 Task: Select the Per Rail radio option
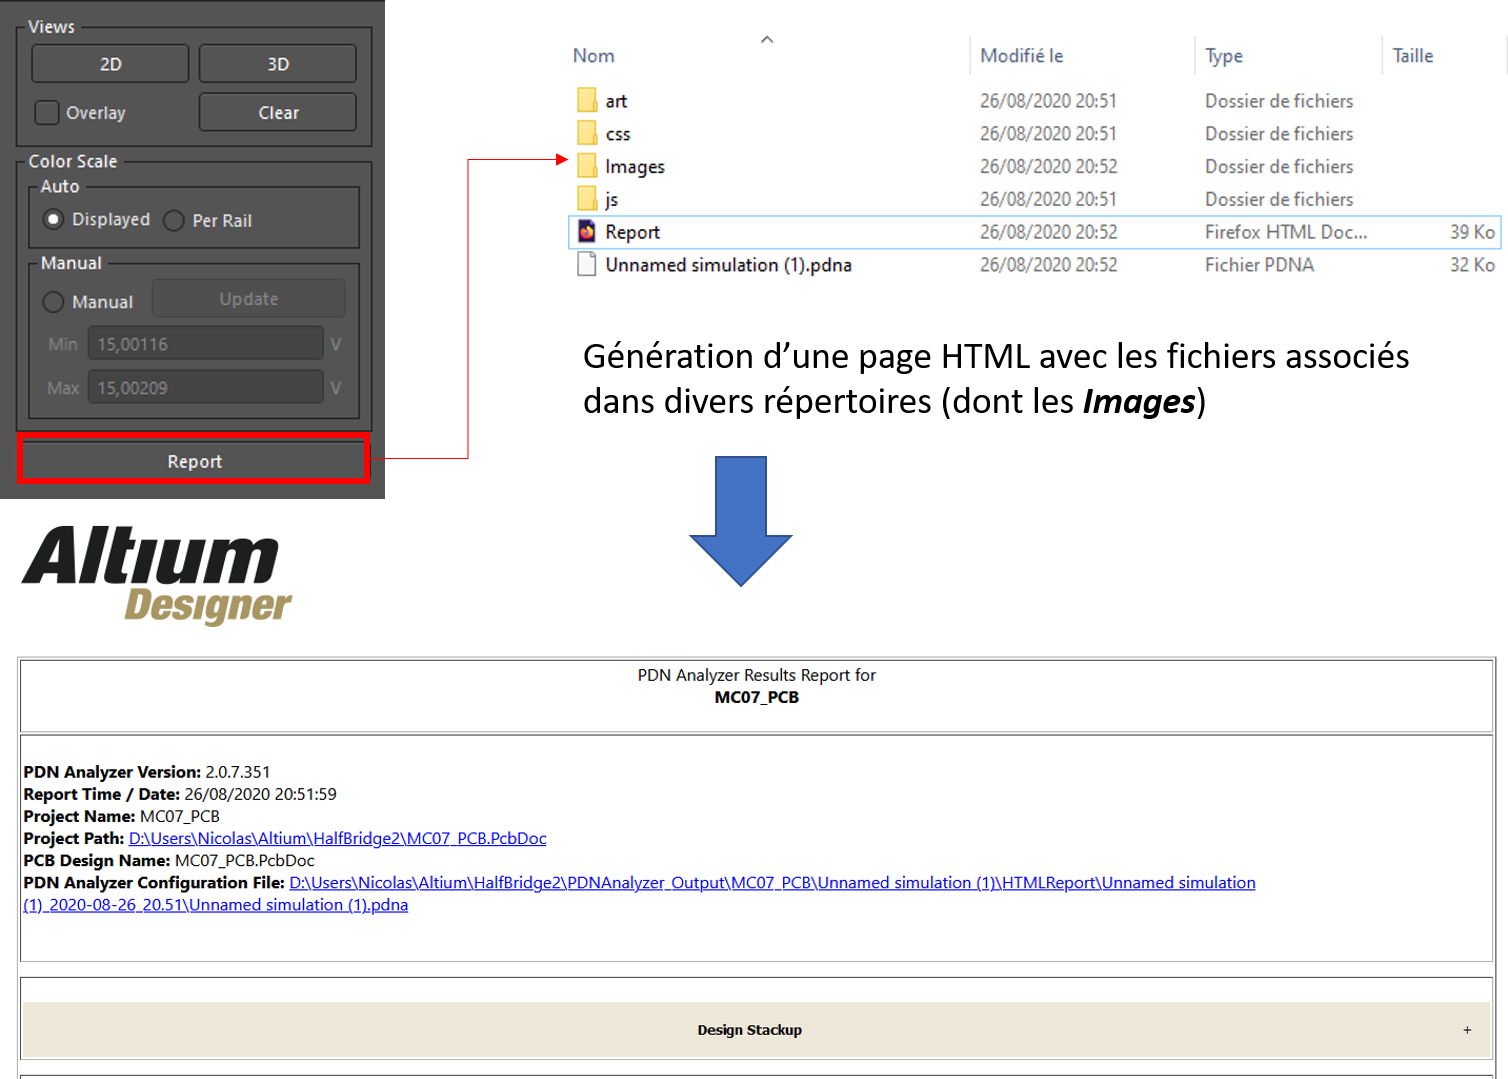[174, 220]
